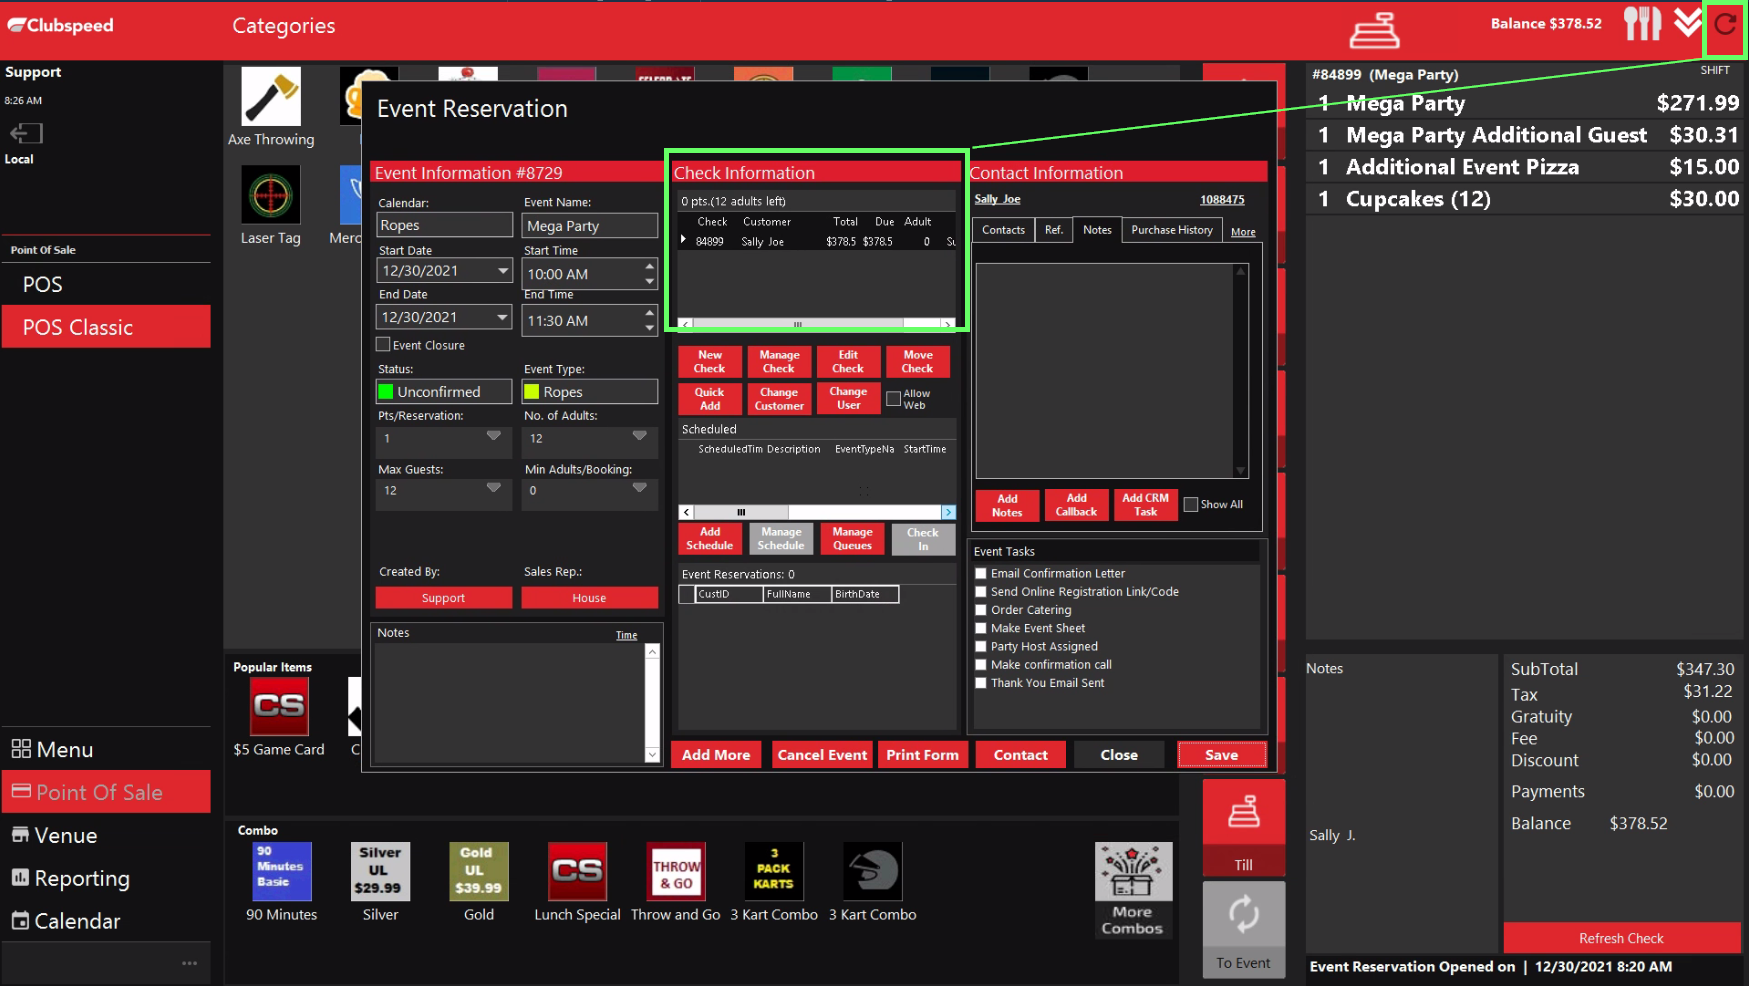
Task: Click the event Notes vertical scrollbar down arrow
Action: pos(652,755)
